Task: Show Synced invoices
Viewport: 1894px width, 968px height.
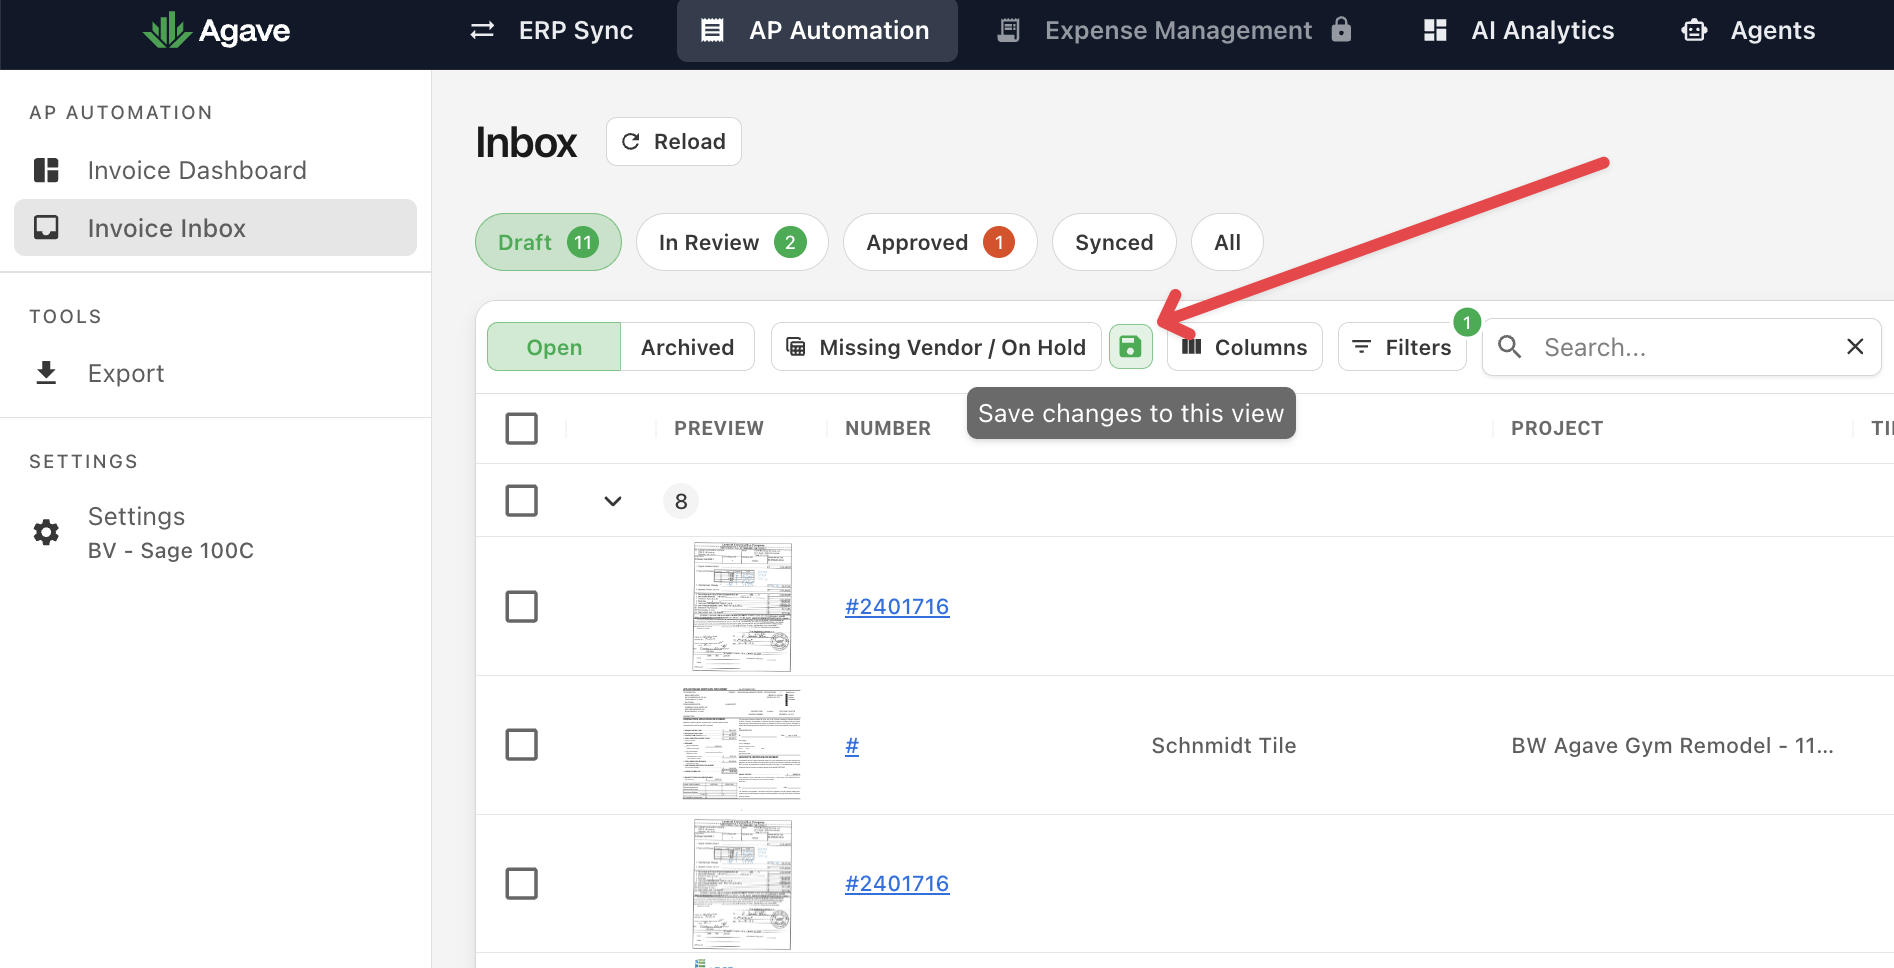Action: click(x=1114, y=242)
